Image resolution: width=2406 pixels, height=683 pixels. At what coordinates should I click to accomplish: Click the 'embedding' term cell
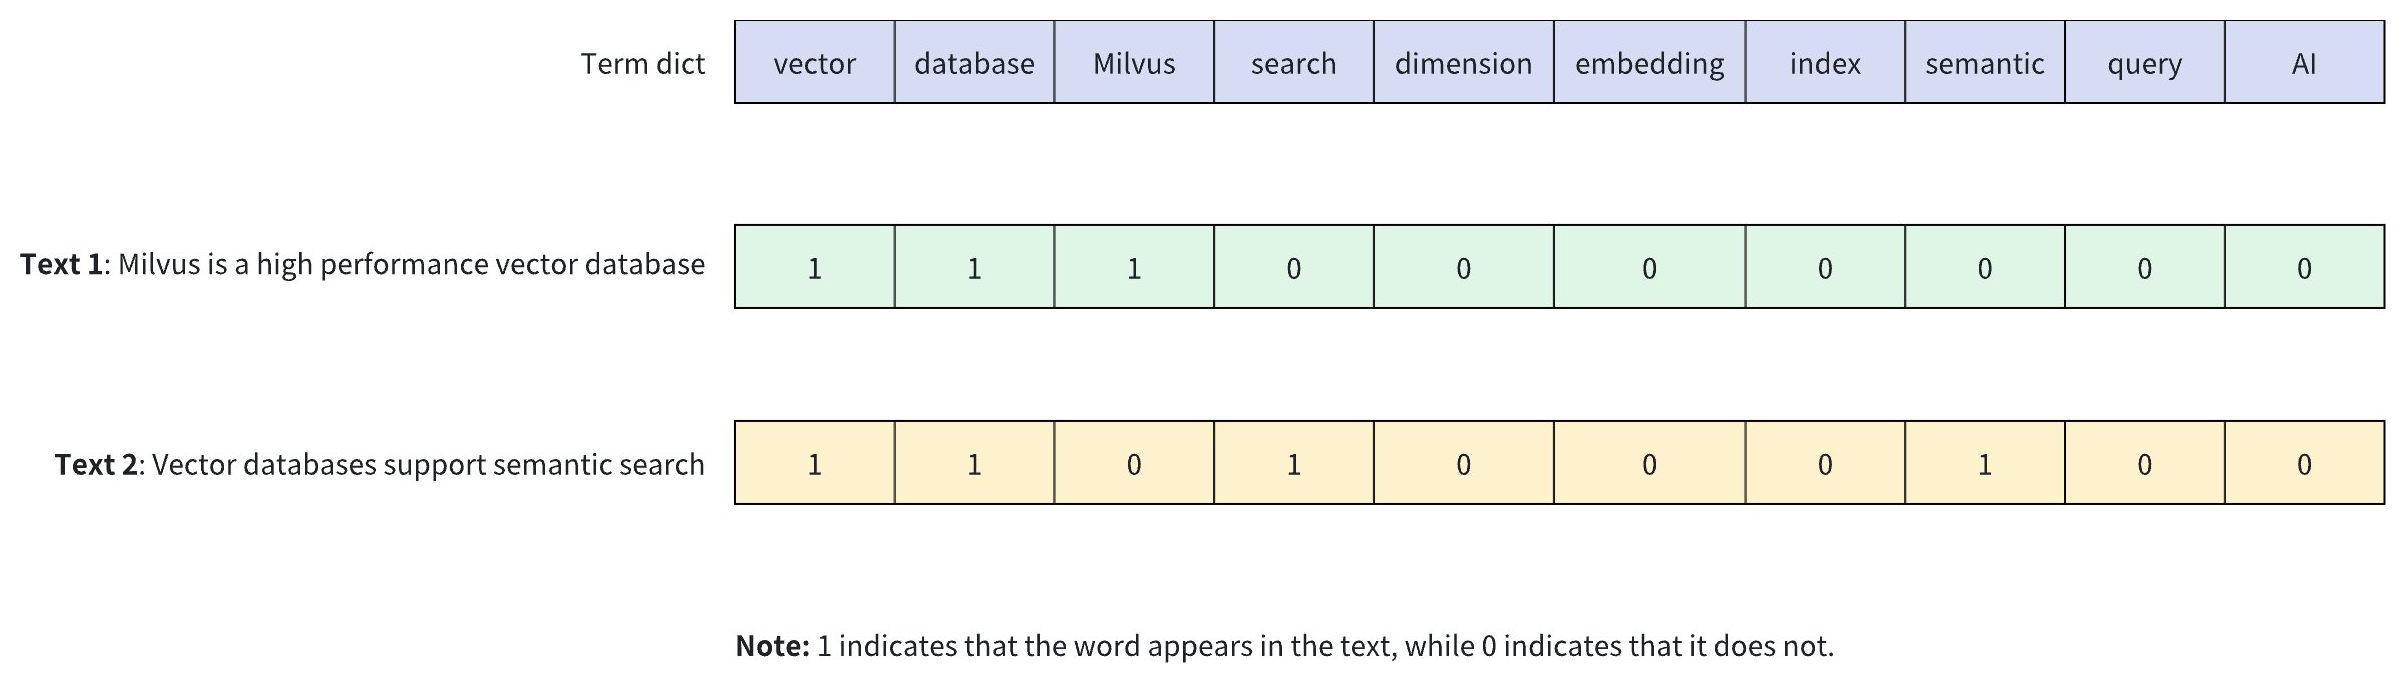pyautogui.click(x=1649, y=63)
